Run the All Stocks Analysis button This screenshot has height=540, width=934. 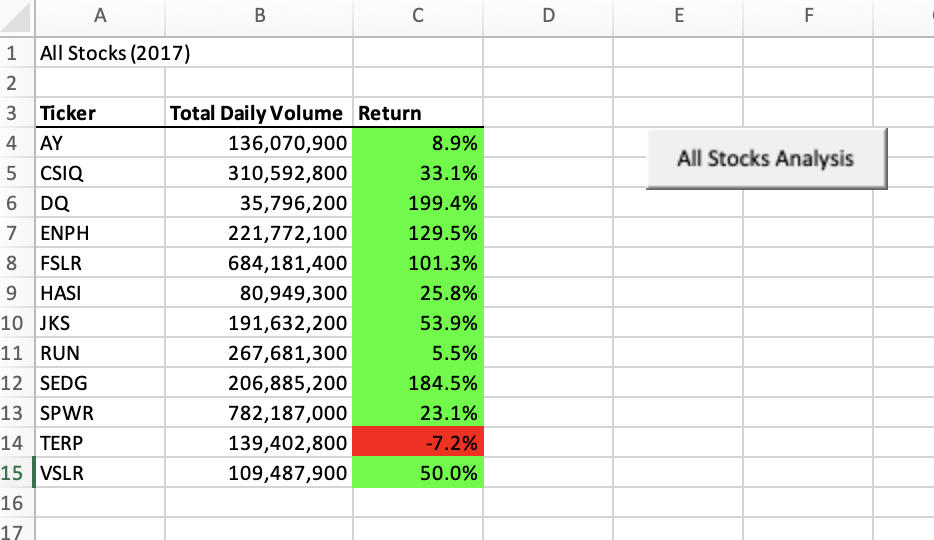coord(767,159)
